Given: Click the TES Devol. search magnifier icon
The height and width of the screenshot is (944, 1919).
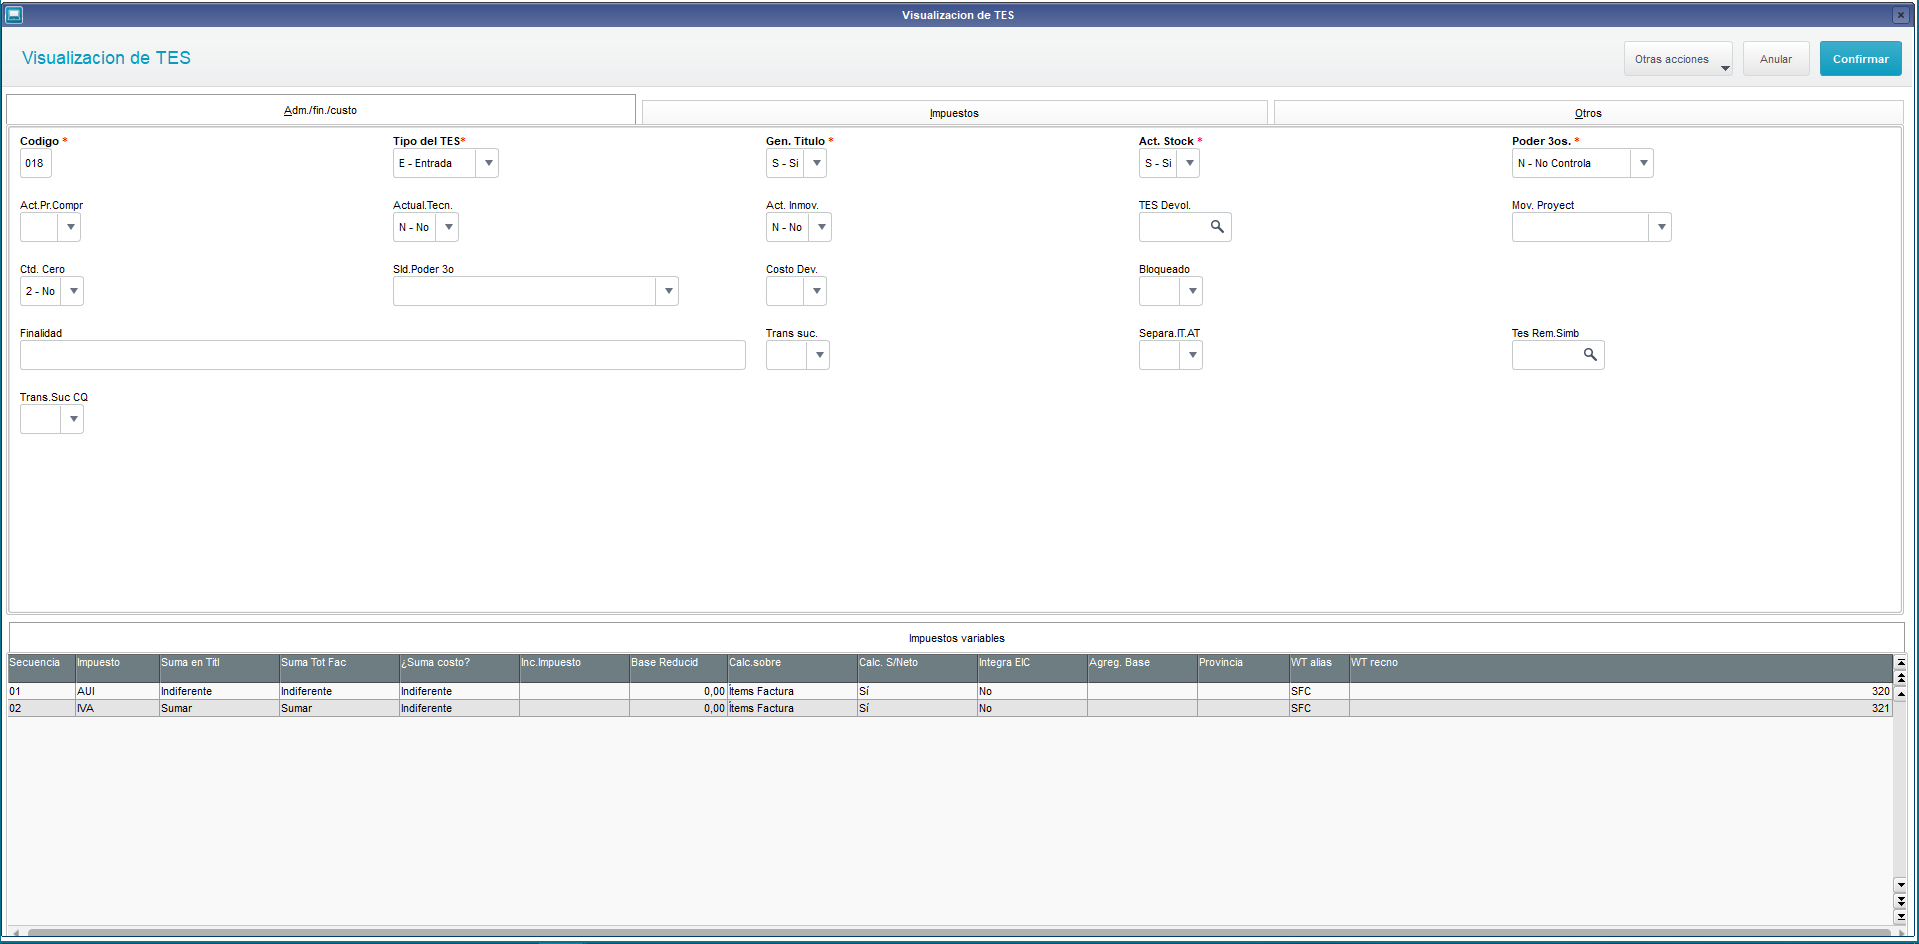Looking at the screenshot, I should [x=1217, y=227].
